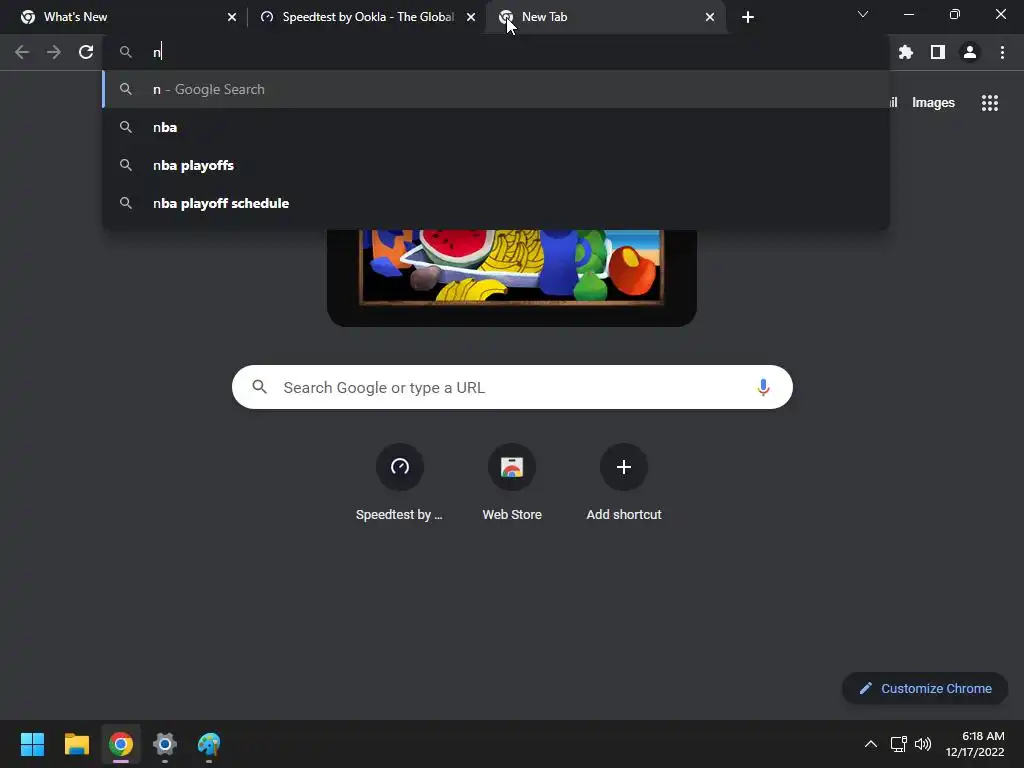Select the 'n - Google Search' suggestion
Screen dimensions: 1024x768
click(496, 89)
